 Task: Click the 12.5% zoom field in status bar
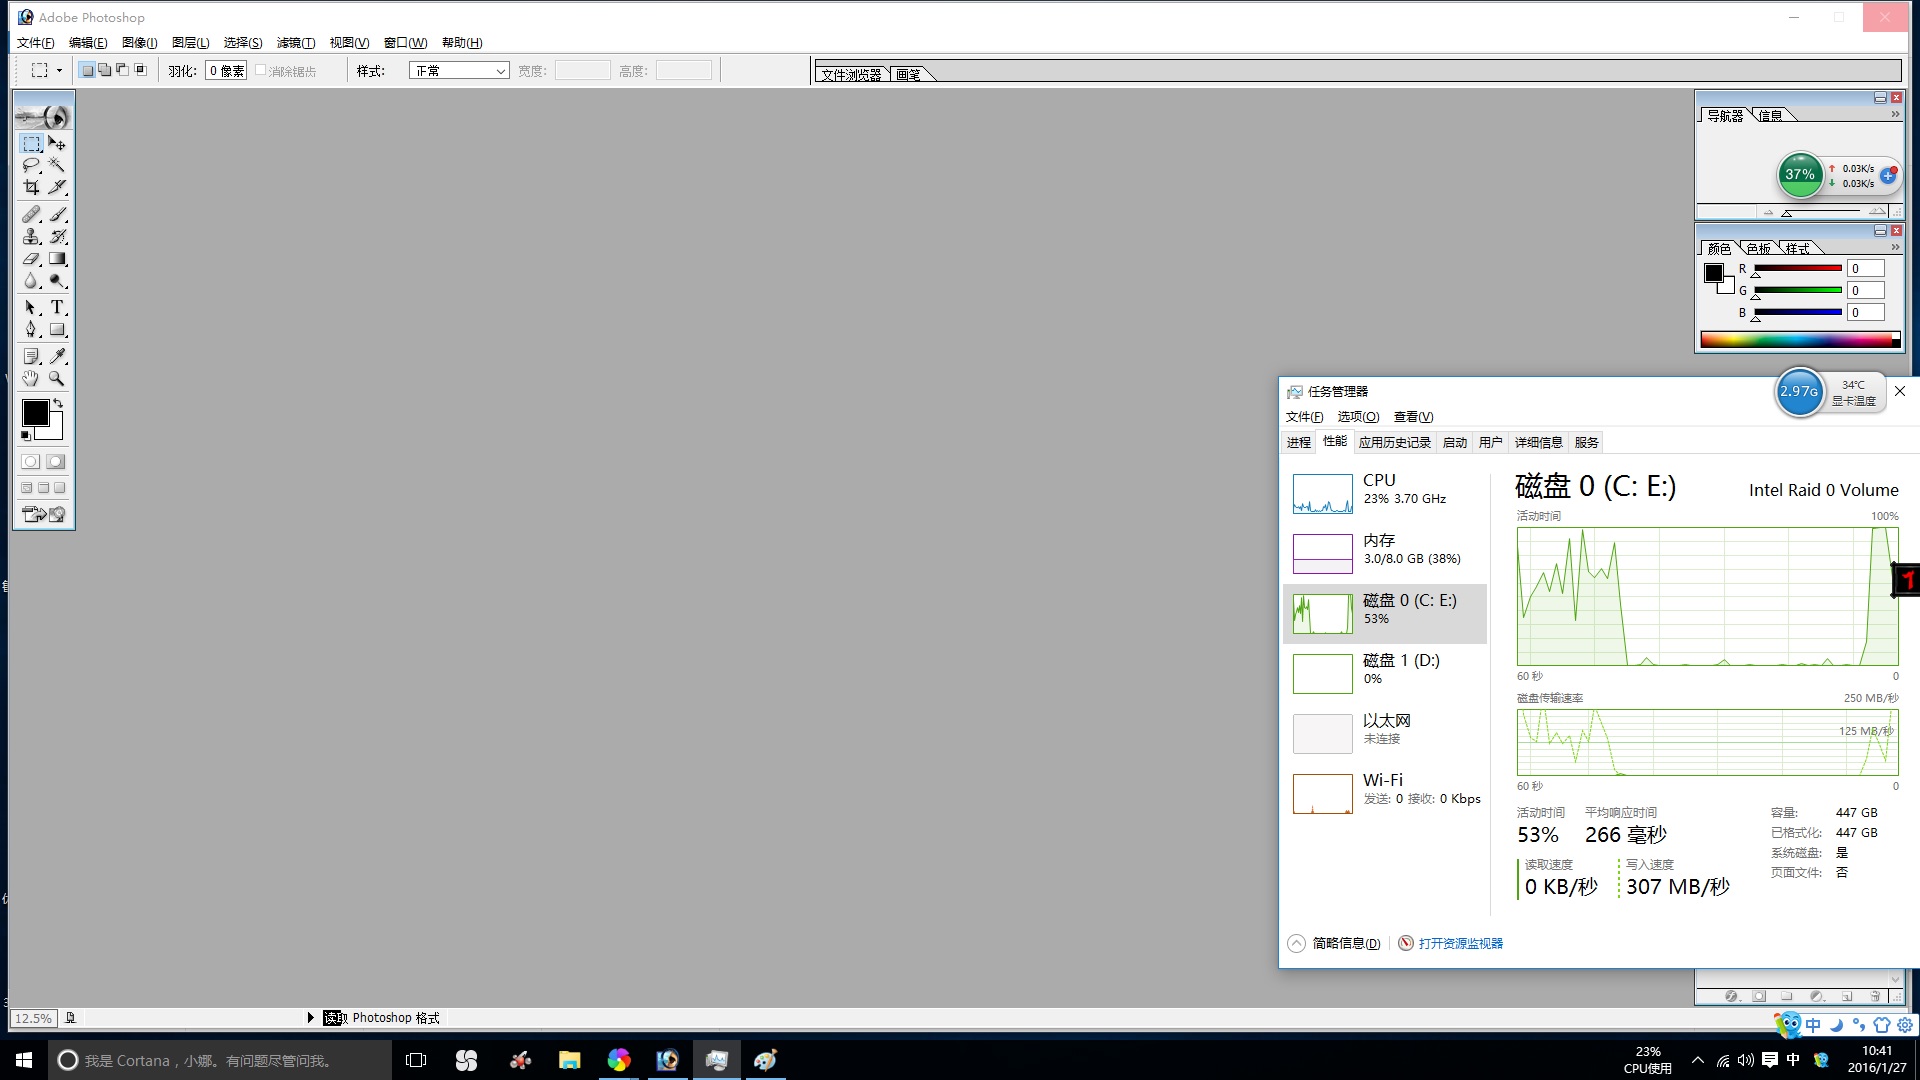(x=33, y=1018)
